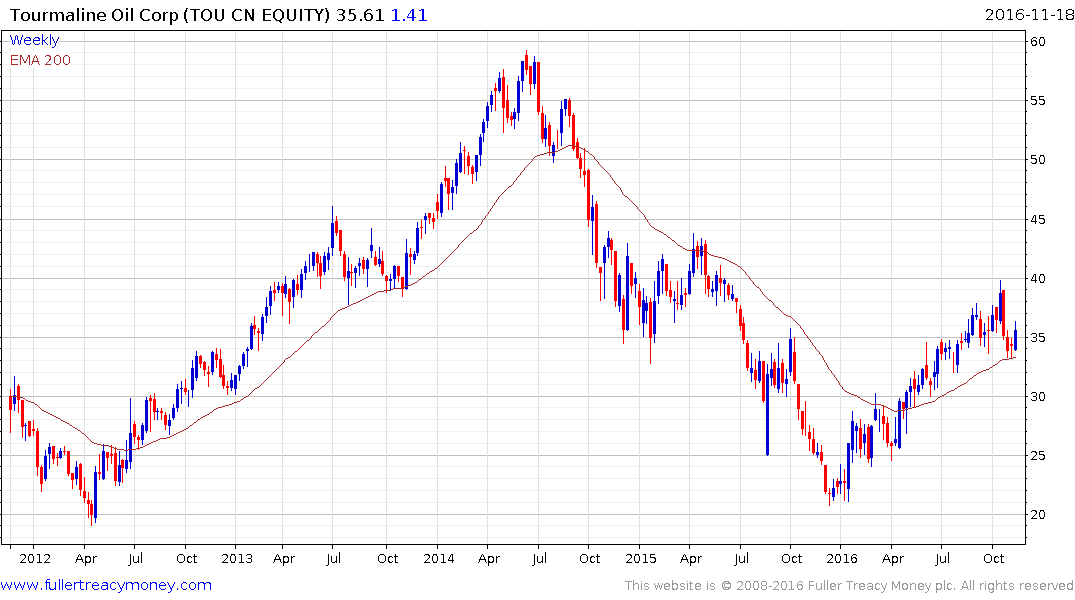The image size is (1075, 600).
Task: Click the 50 price axis label
Action: (1038, 160)
